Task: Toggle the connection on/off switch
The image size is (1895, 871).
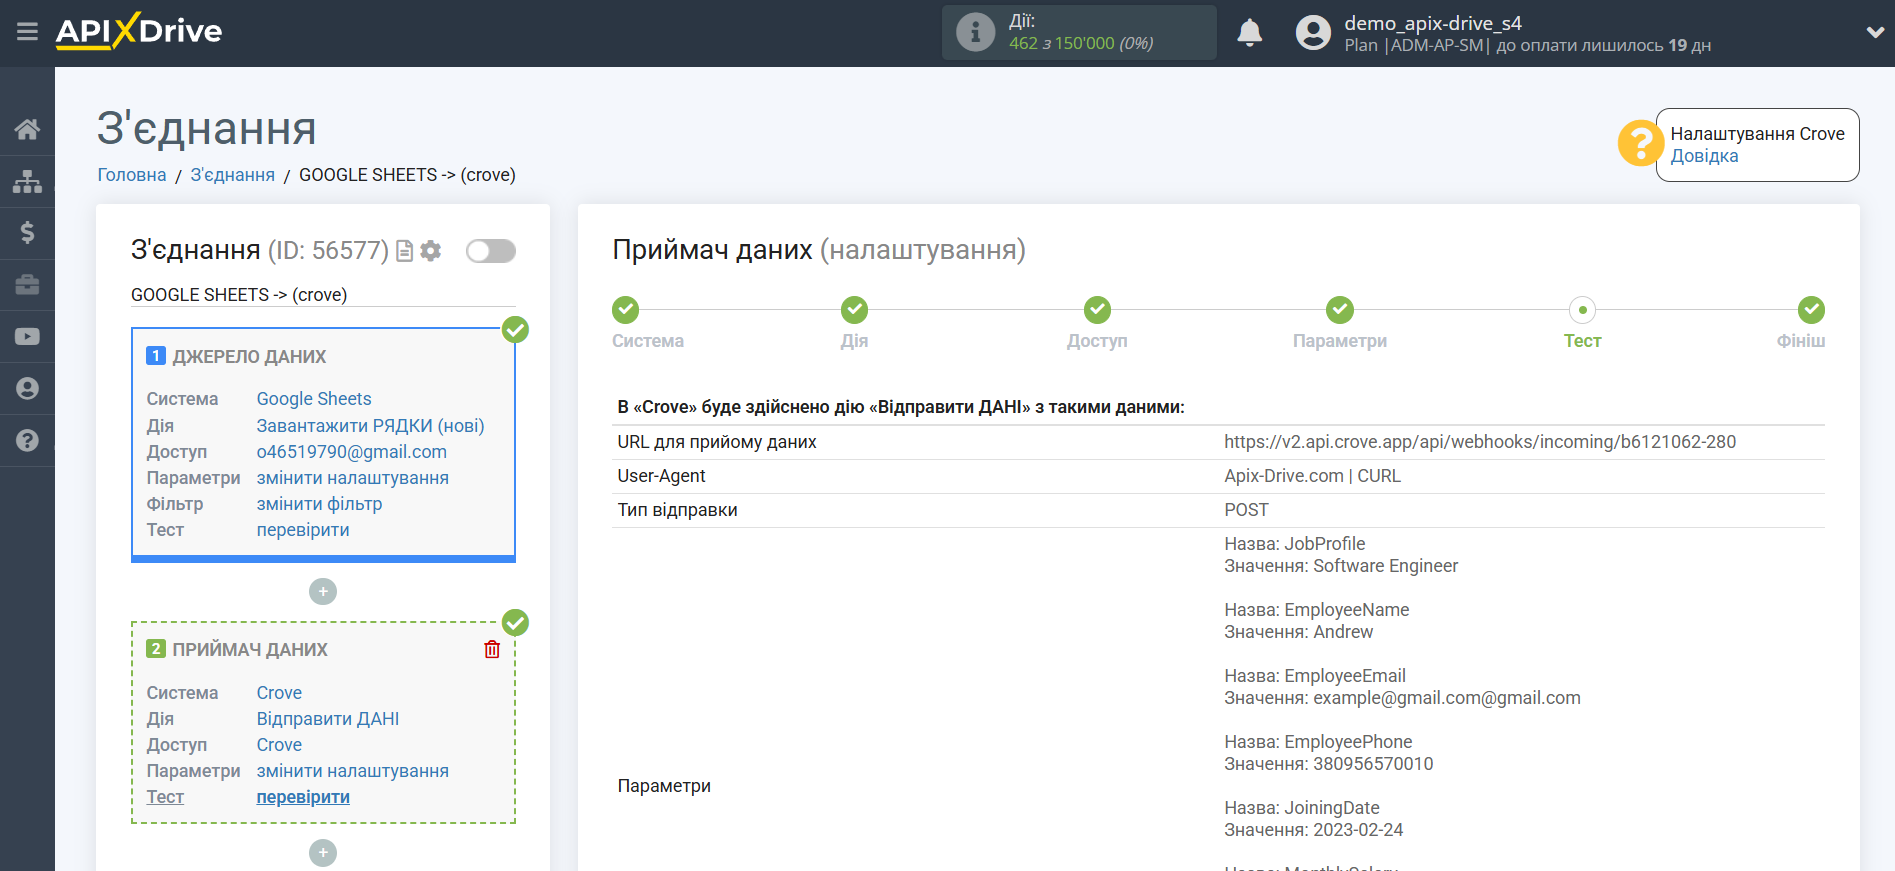Action: point(491,251)
